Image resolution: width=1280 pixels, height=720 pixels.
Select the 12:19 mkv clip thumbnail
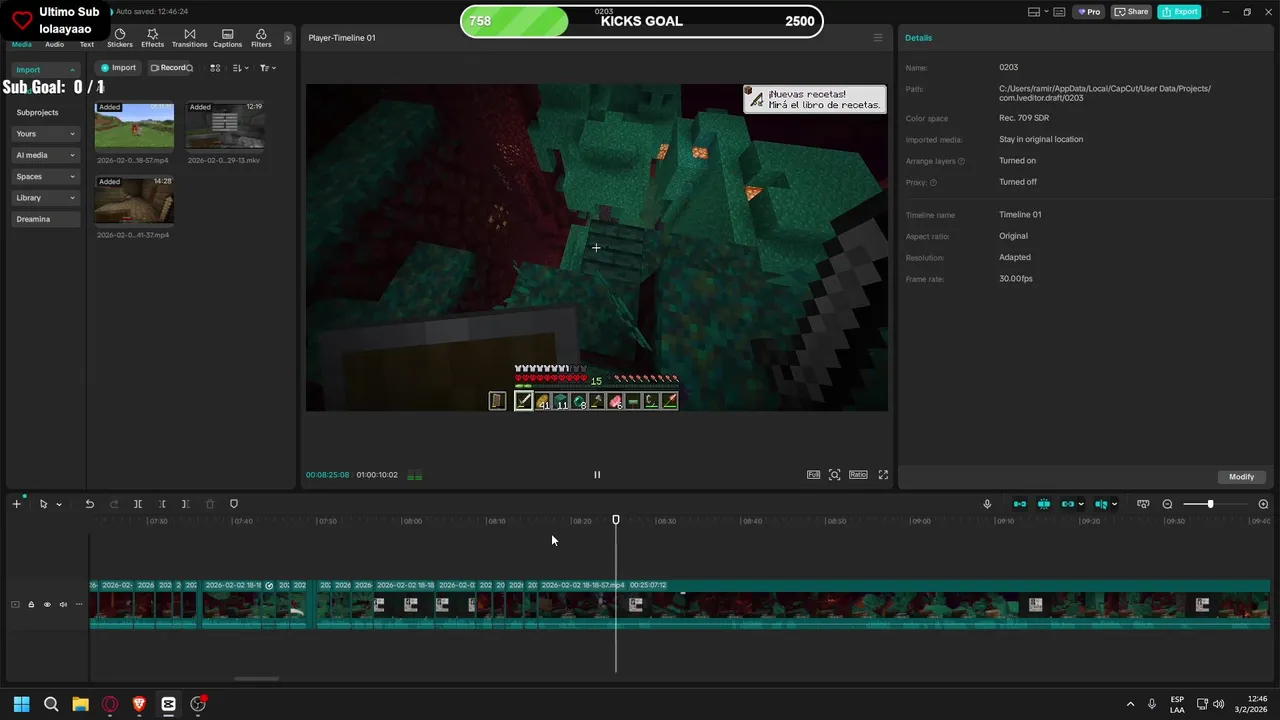coord(225,126)
